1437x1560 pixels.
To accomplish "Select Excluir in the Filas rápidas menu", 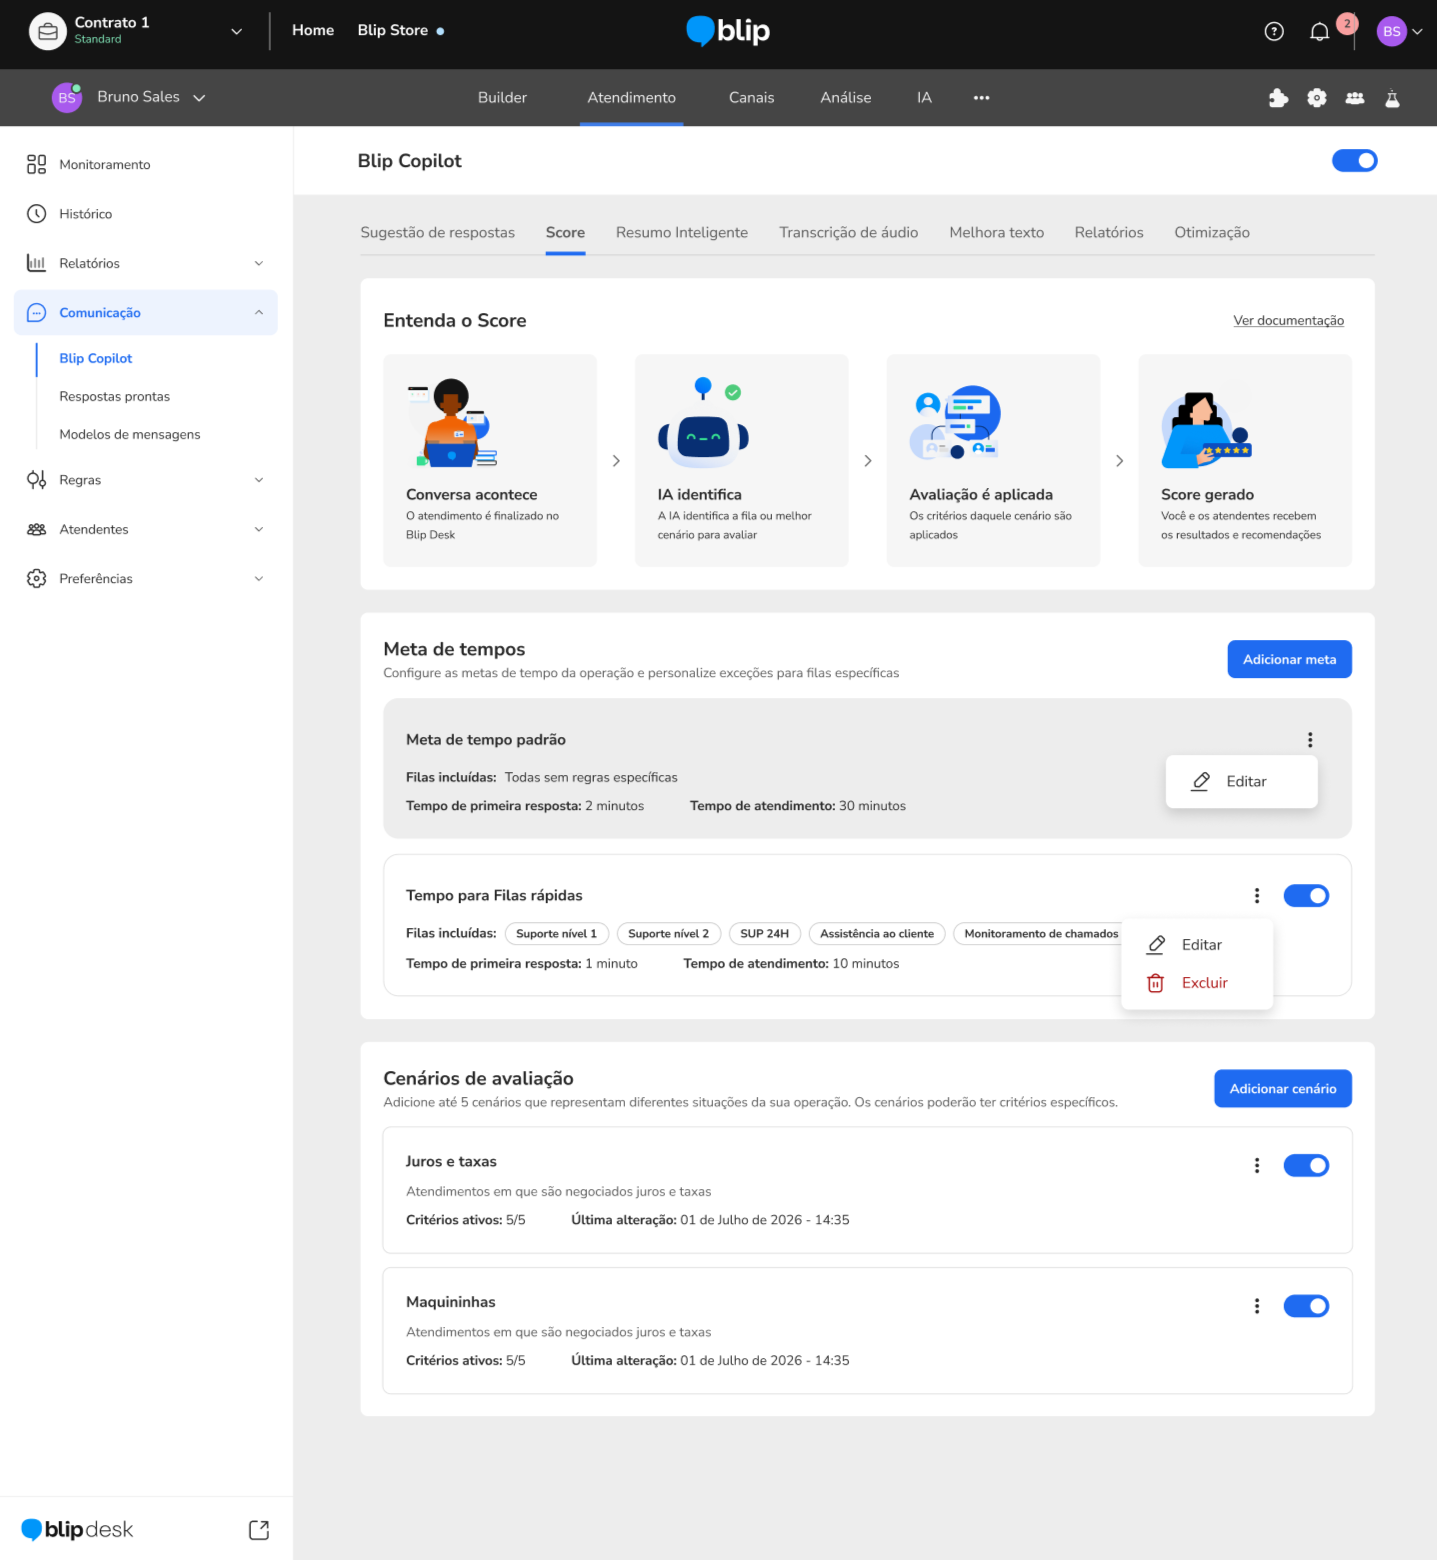I will pyautogui.click(x=1197, y=983).
